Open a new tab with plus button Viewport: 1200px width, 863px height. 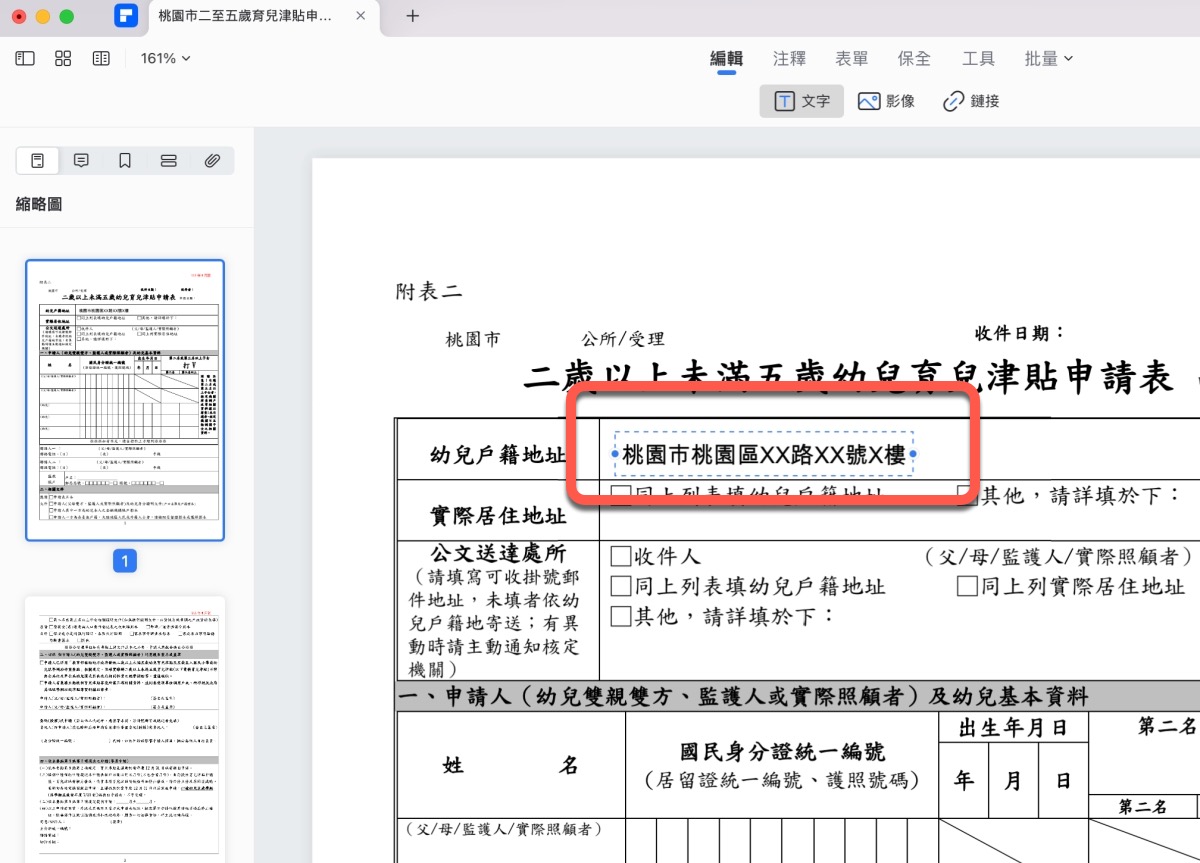tap(413, 16)
